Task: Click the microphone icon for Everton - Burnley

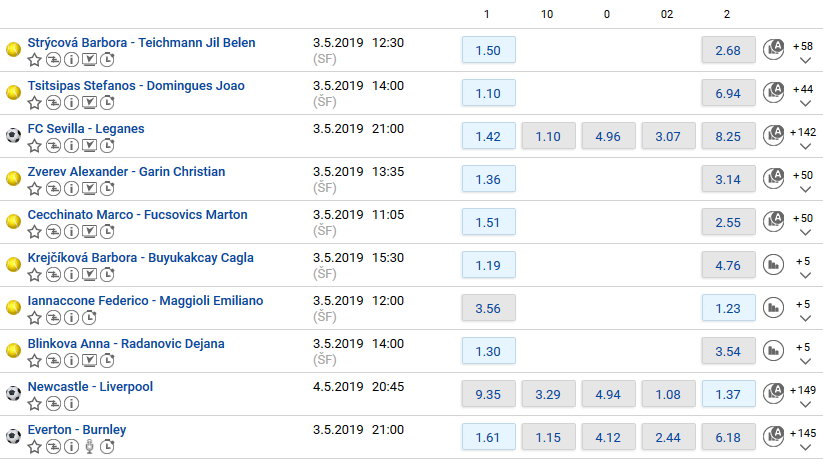Action: (x=90, y=447)
